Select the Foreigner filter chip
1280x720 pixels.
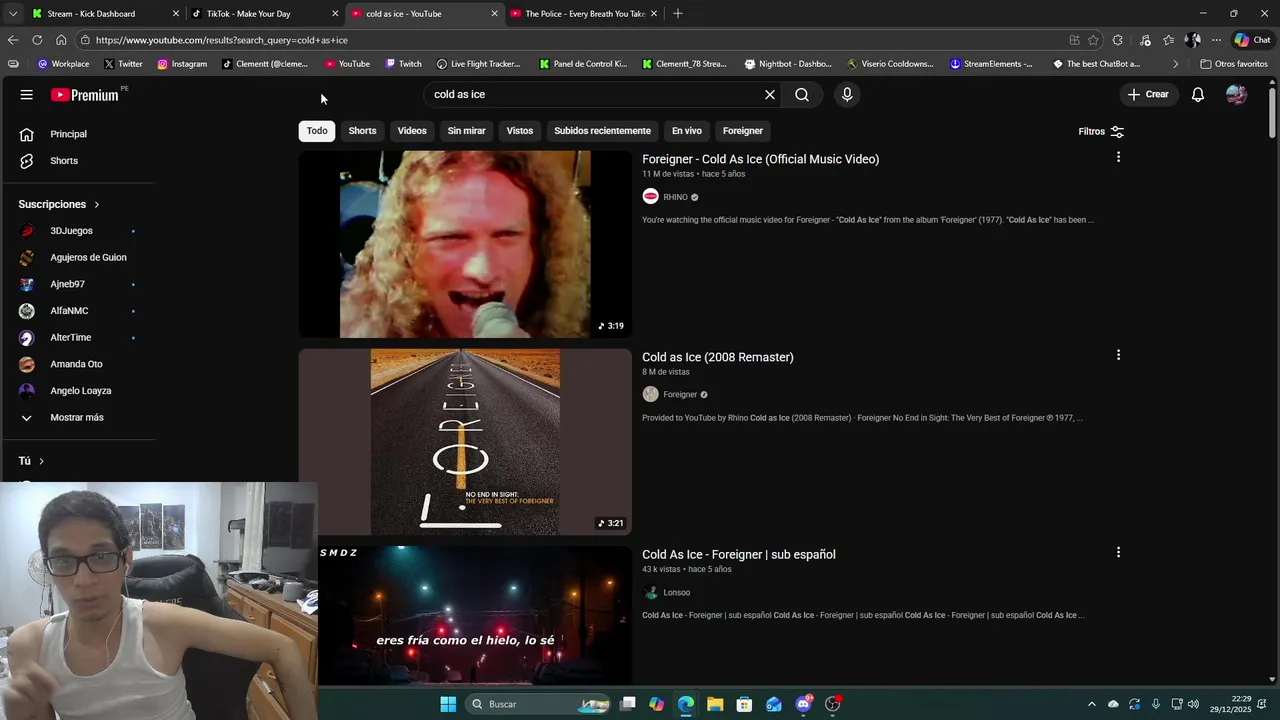[743, 131]
